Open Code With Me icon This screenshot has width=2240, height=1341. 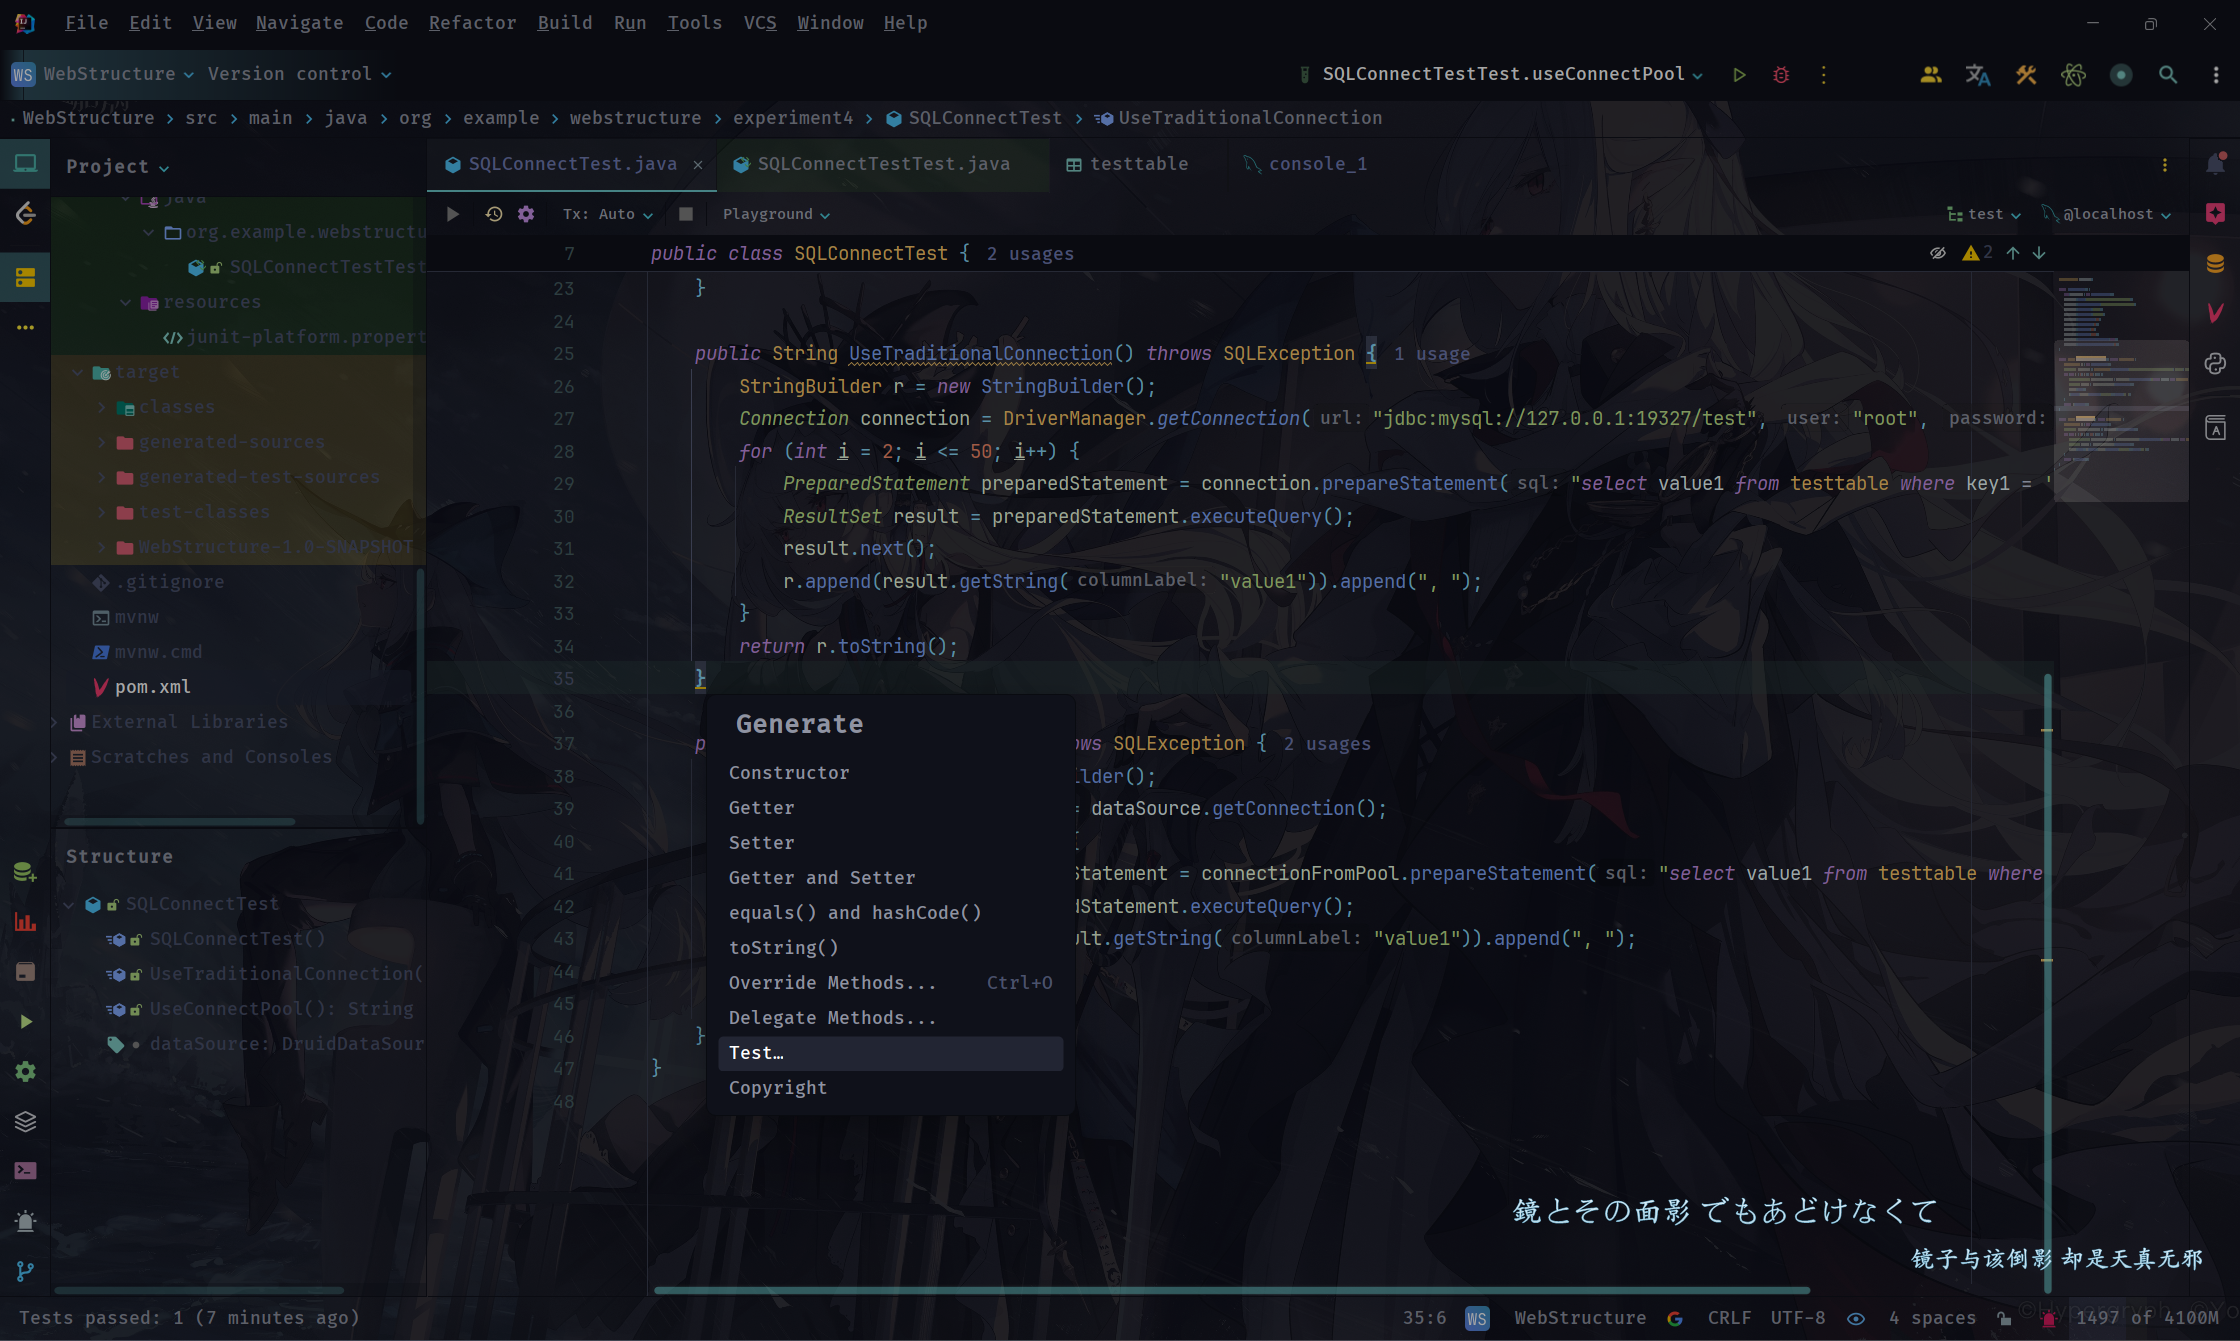tap(1931, 75)
